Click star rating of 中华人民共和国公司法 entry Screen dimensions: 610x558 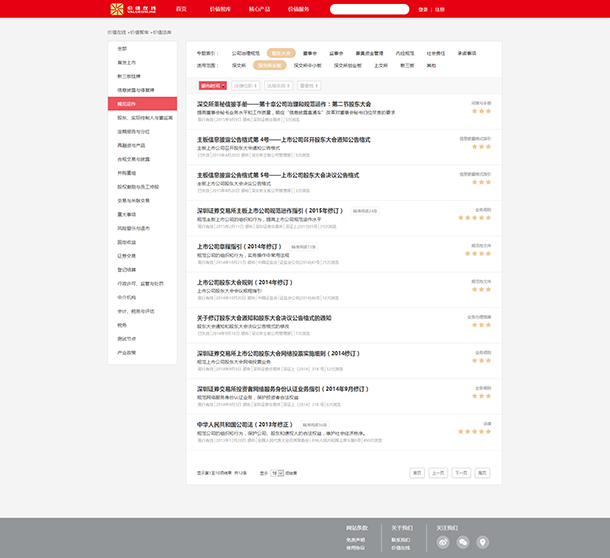pyautogui.click(x=474, y=432)
